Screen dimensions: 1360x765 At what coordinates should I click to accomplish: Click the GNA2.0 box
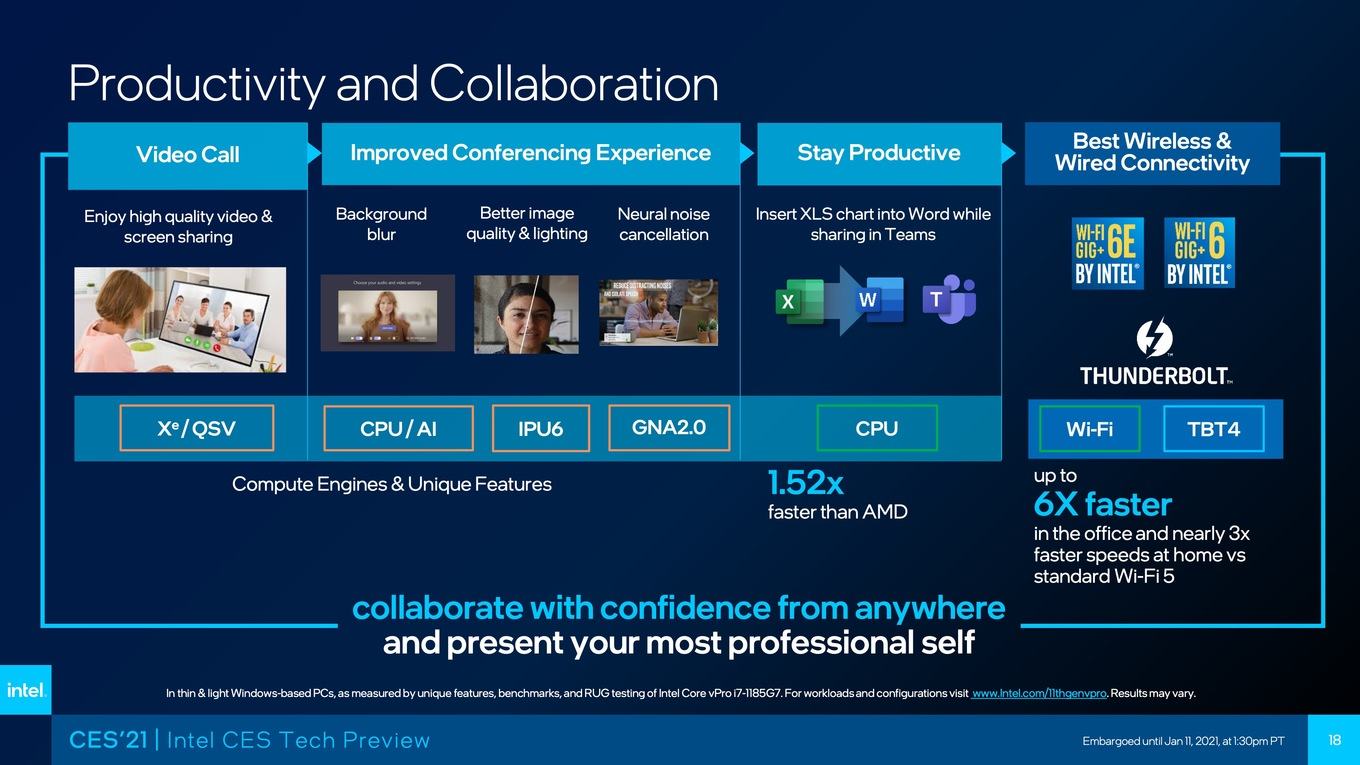point(669,427)
